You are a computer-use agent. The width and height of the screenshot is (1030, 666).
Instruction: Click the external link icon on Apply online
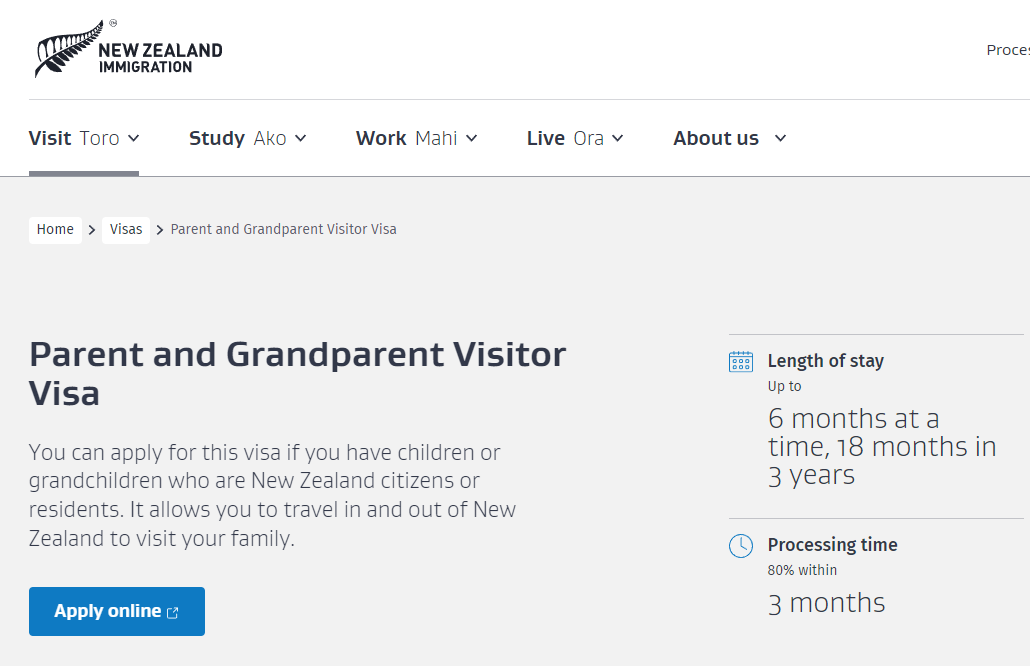click(x=173, y=613)
